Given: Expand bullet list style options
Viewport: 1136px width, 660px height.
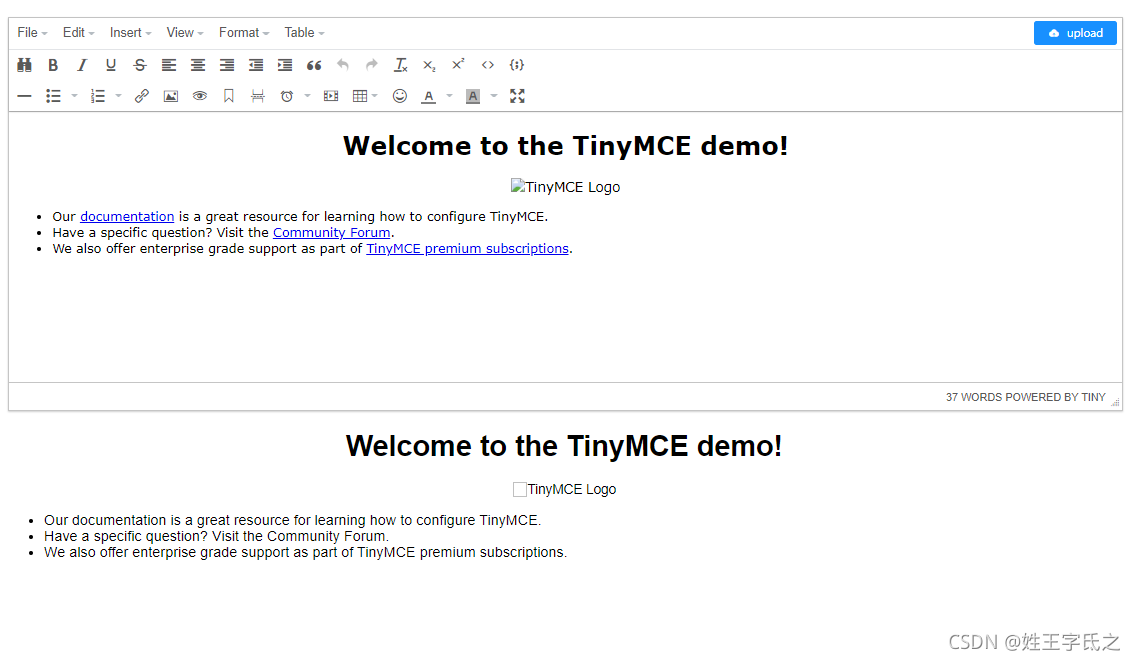Looking at the screenshot, I should click(x=74, y=96).
